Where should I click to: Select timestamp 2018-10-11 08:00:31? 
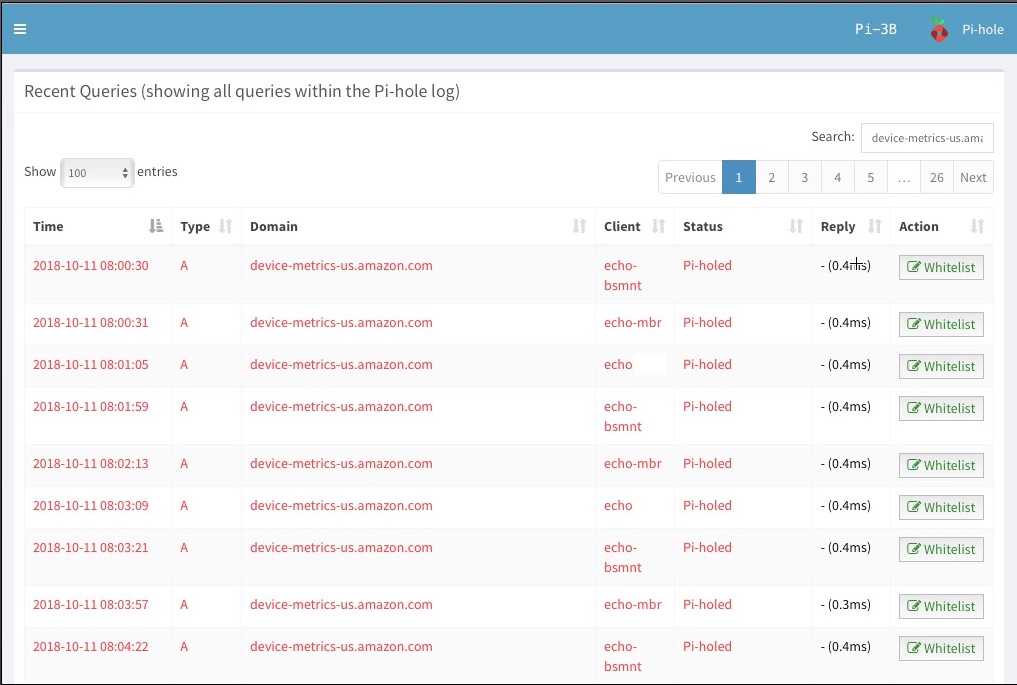point(91,322)
